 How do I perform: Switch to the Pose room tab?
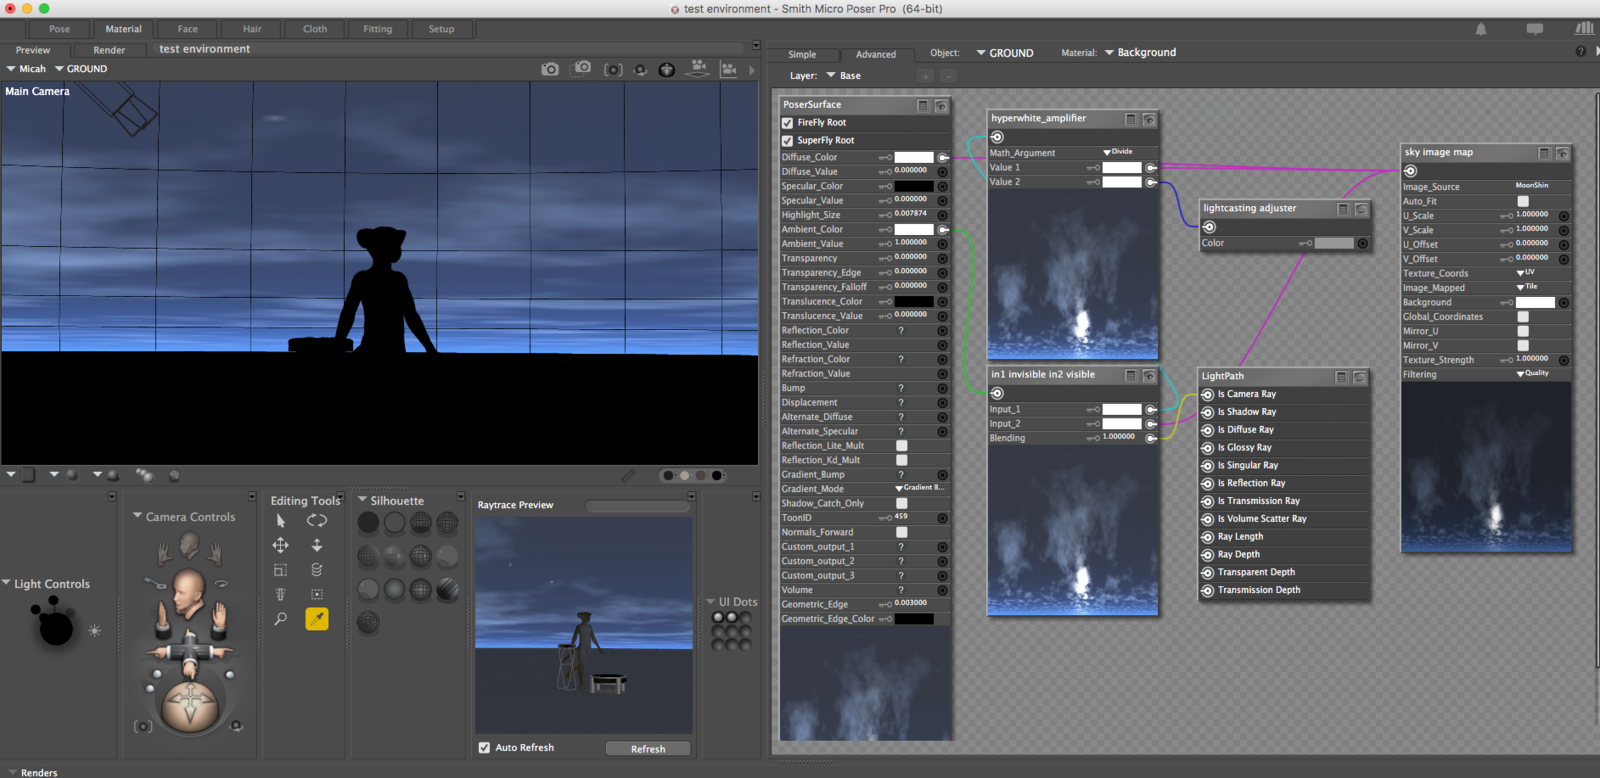pyautogui.click(x=59, y=29)
